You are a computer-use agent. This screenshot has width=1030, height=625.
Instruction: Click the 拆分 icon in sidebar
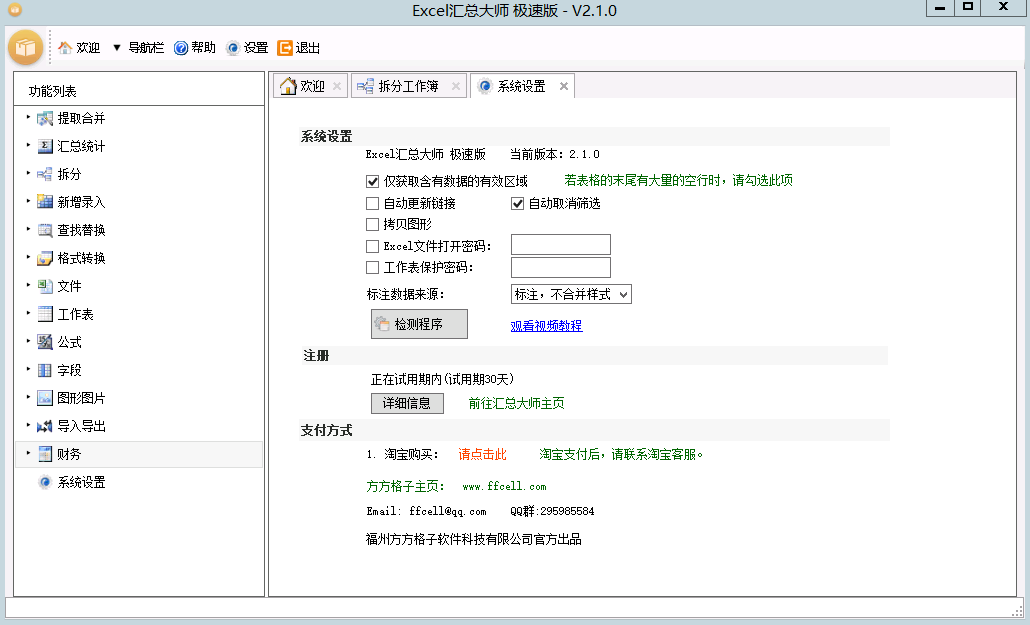click(45, 174)
